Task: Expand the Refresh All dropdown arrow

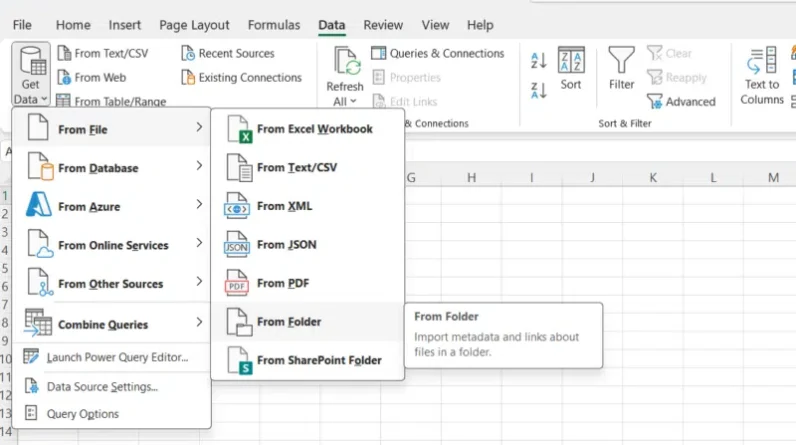Action: coord(353,101)
